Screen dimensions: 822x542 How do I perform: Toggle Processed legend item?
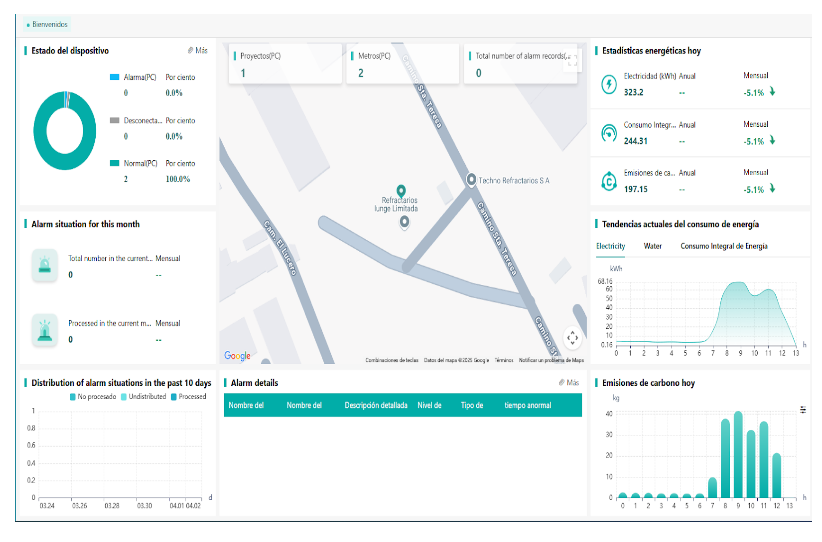click(x=188, y=397)
